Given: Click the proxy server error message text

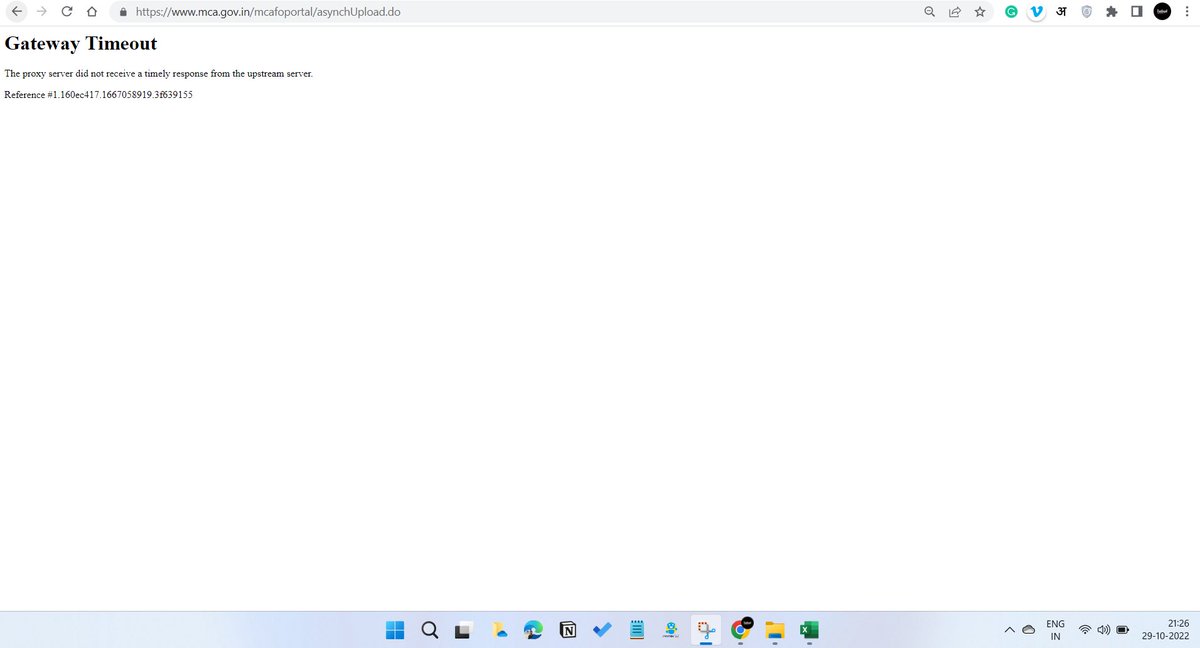Looking at the screenshot, I should click(159, 74).
